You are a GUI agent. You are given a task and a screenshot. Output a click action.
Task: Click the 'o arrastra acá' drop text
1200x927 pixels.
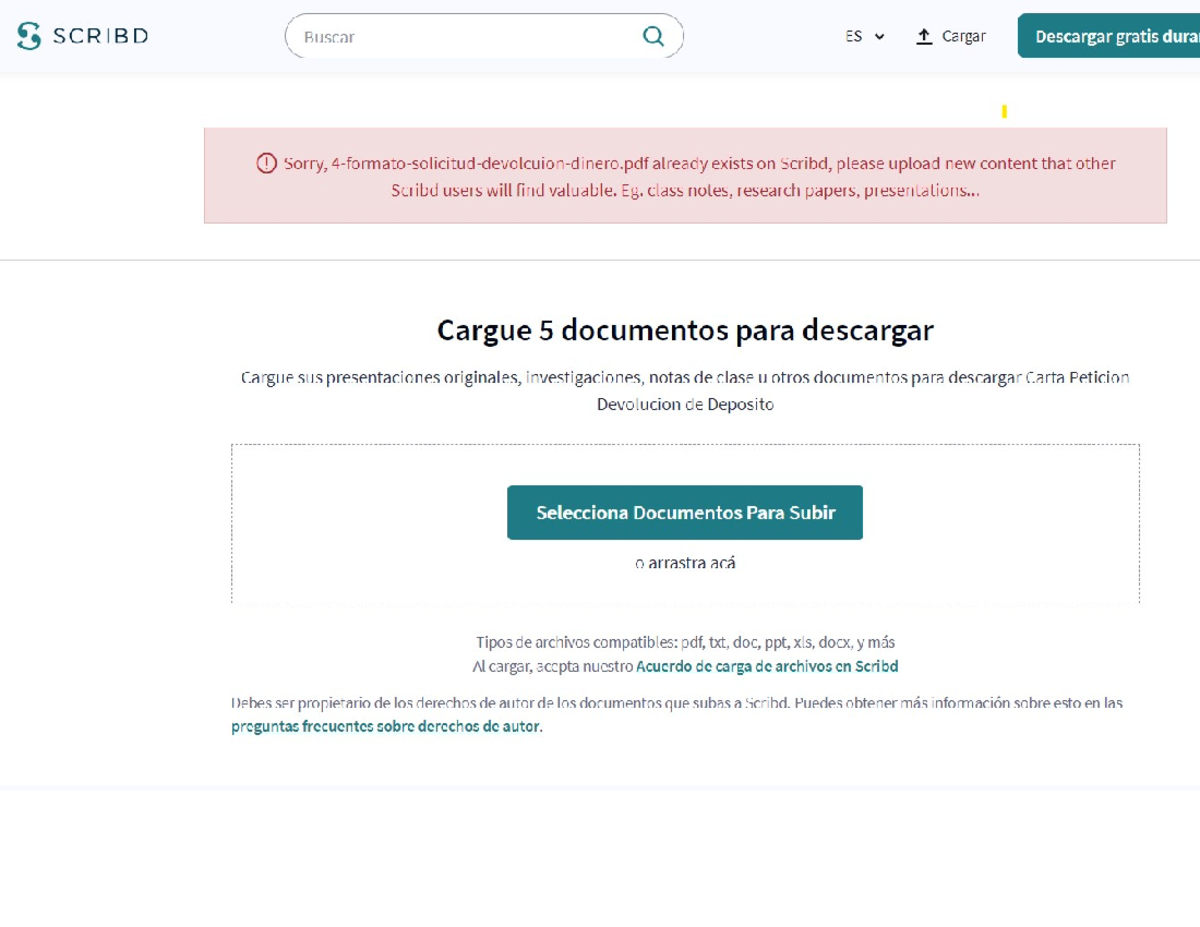tap(685, 563)
